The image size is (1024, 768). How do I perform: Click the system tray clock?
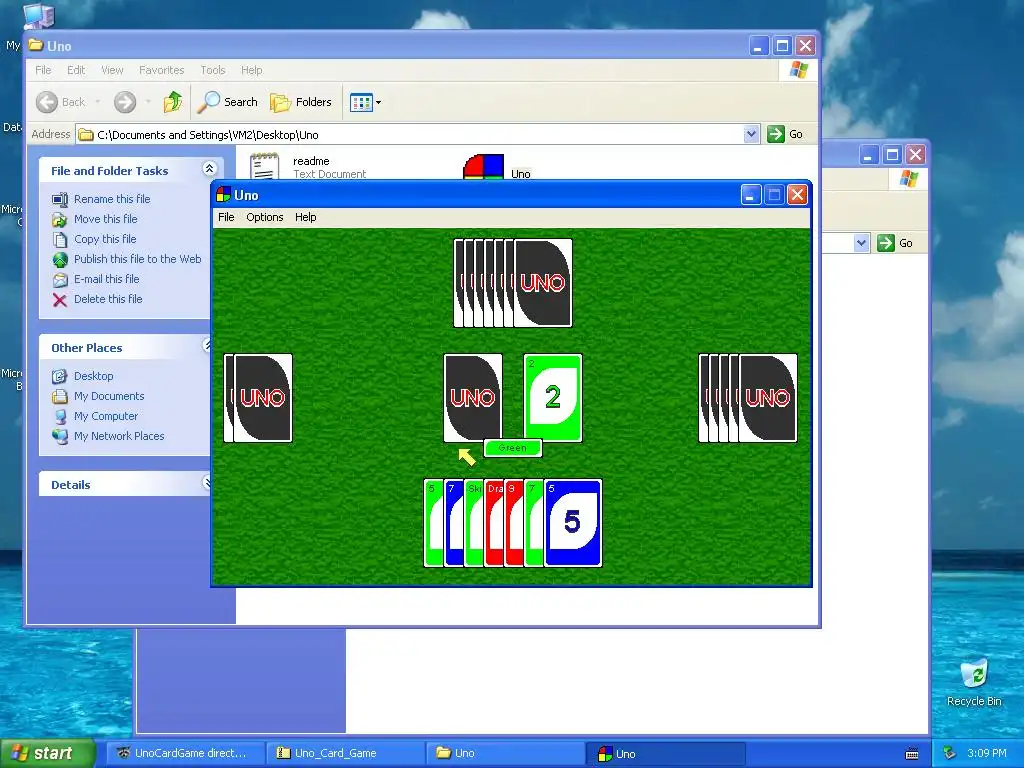[987, 753]
